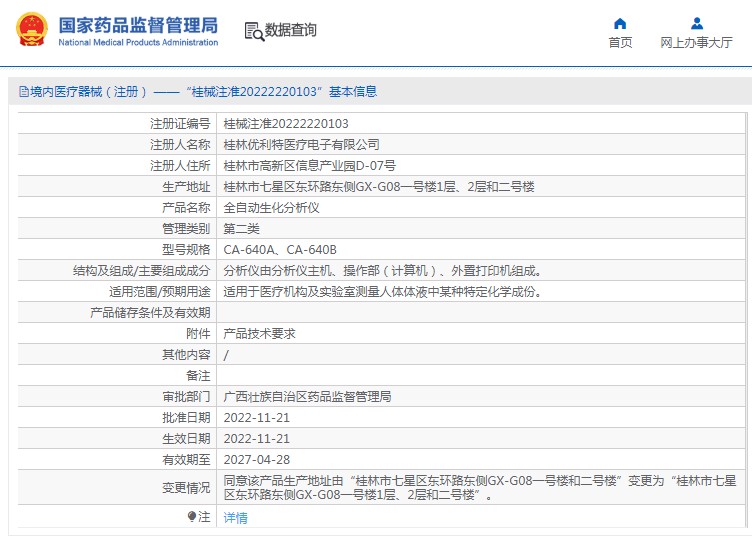This screenshot has width=752, height=538.
Task: Click the 首页 home icon
Action: tap(620, 23)
